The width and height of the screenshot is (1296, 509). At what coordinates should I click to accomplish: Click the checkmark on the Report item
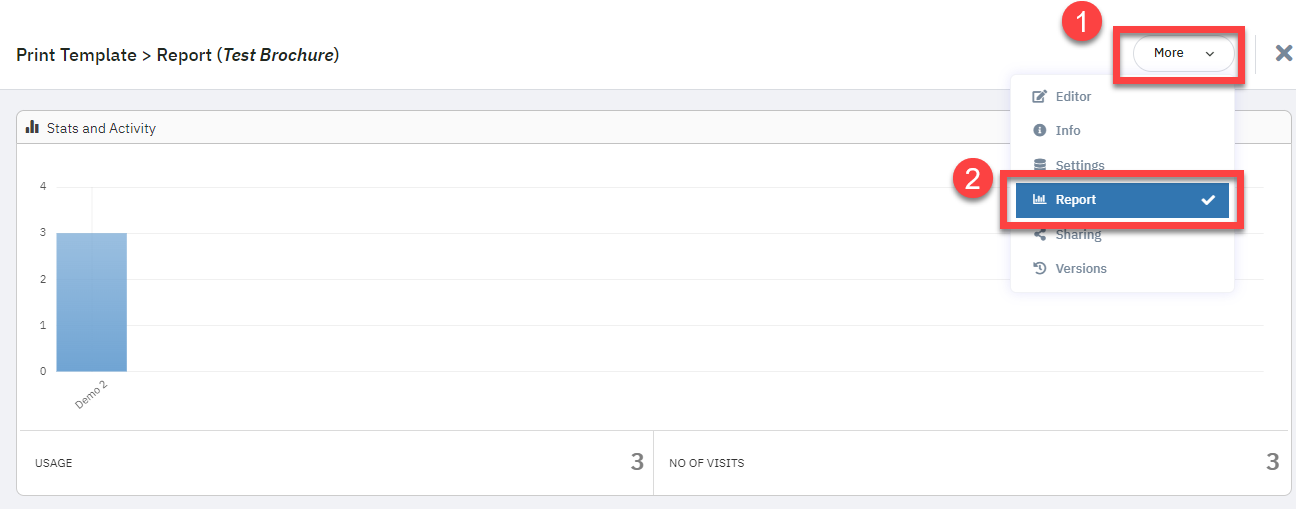point(1208,200)
